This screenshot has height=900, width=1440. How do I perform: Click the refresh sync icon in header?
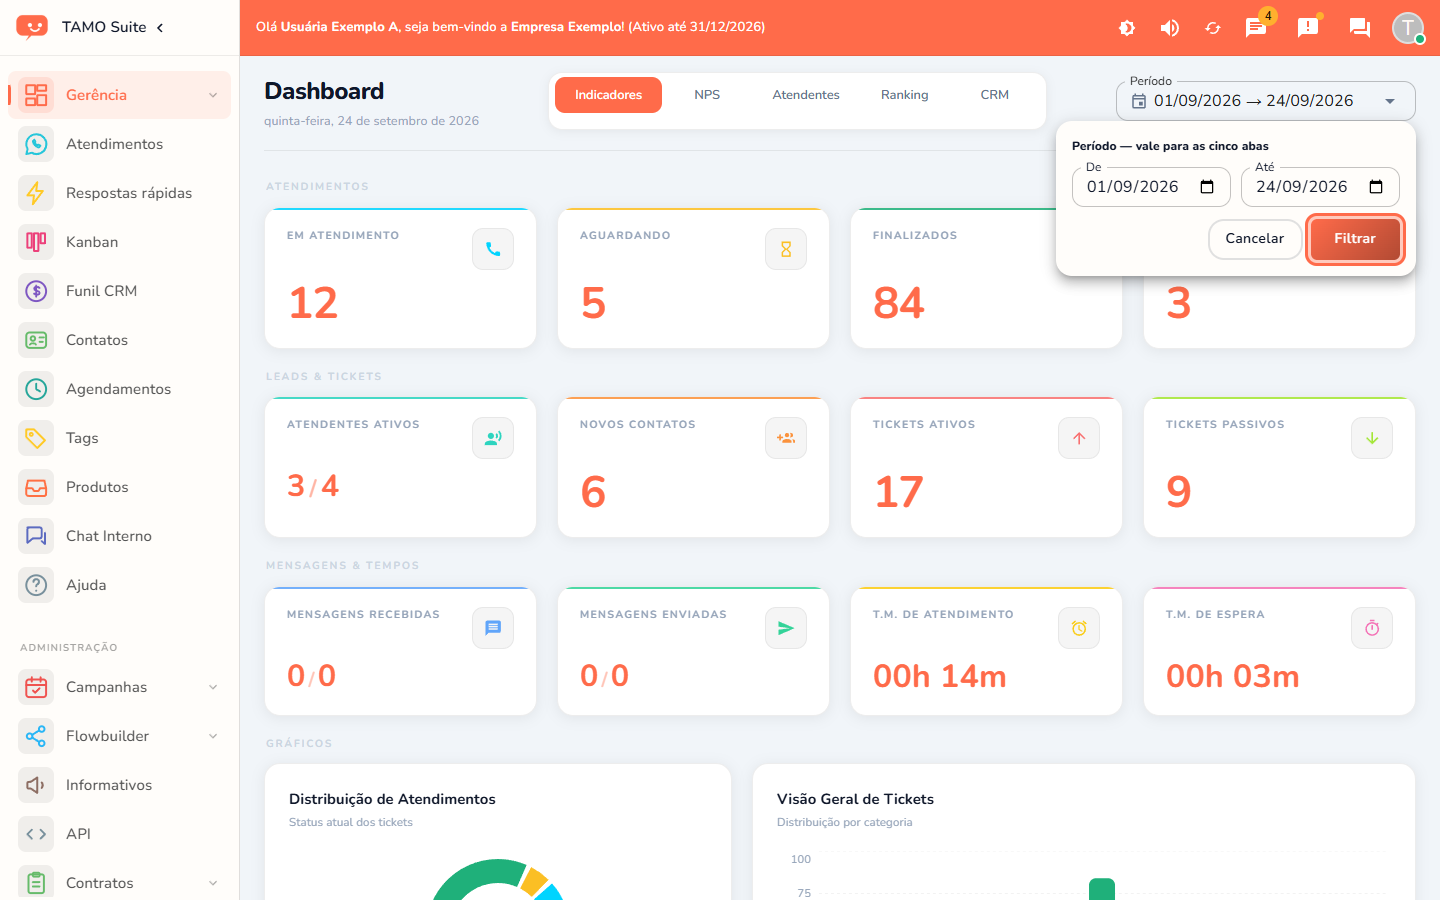1213,28
